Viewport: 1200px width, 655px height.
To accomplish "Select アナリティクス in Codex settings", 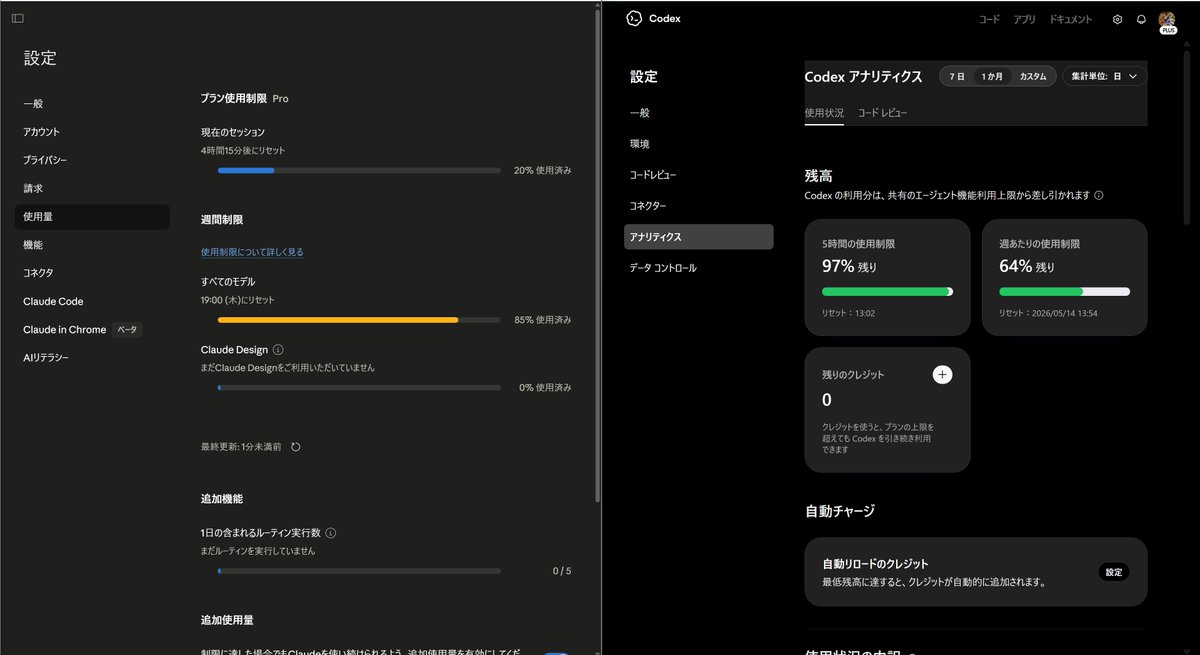I will (x=698, y=237).
